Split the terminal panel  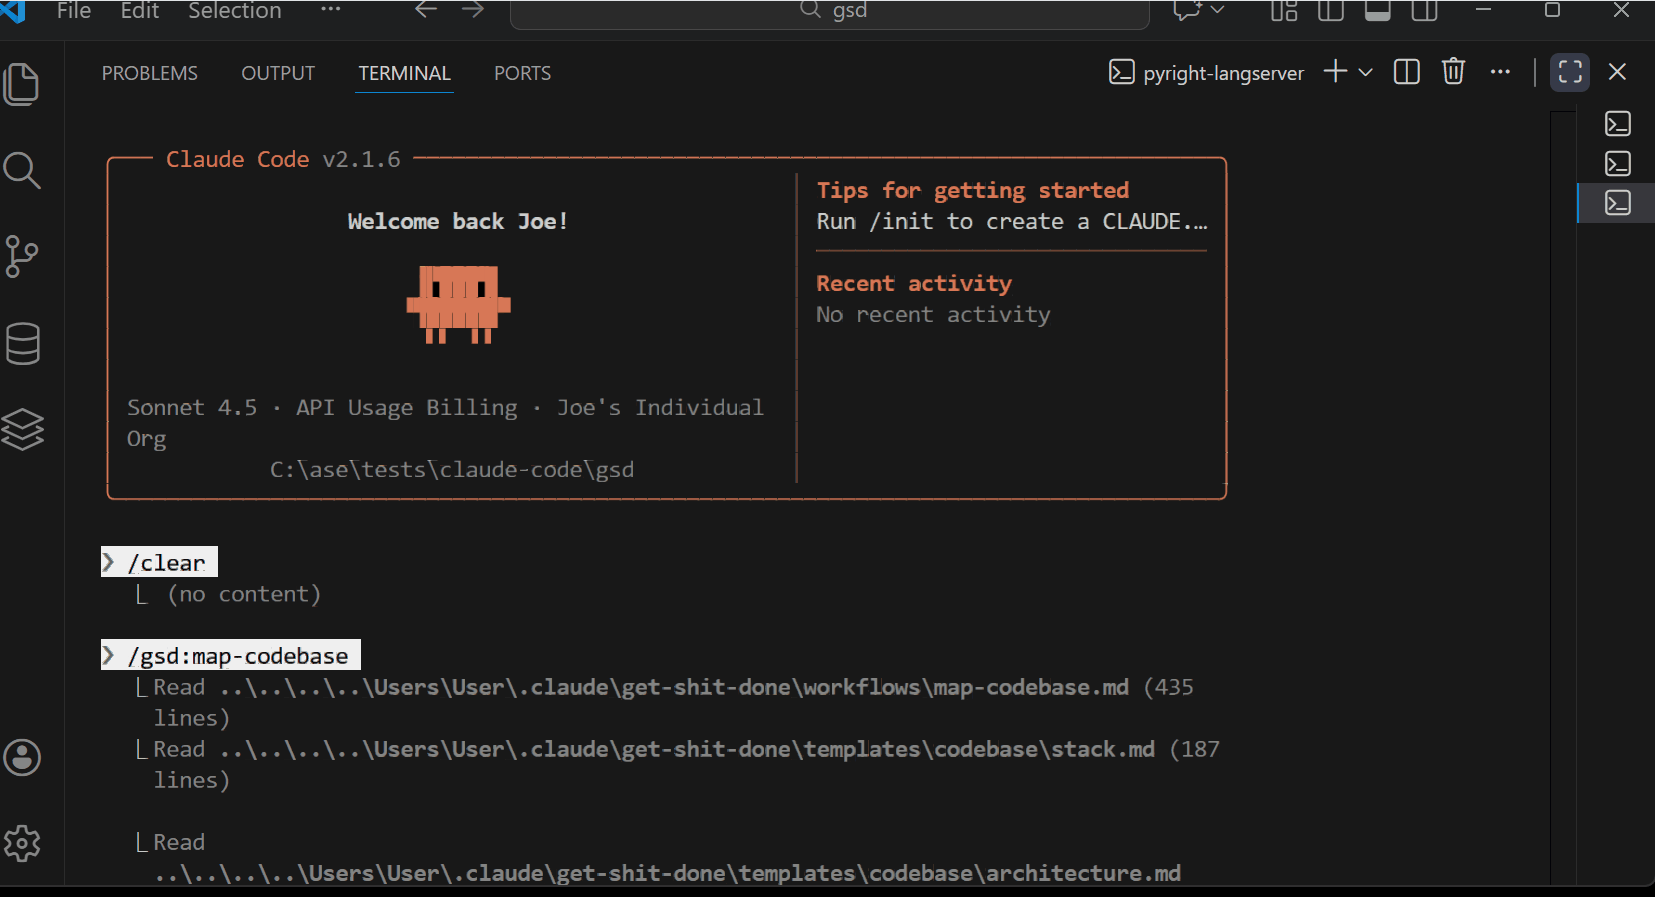pos(1406,72)
